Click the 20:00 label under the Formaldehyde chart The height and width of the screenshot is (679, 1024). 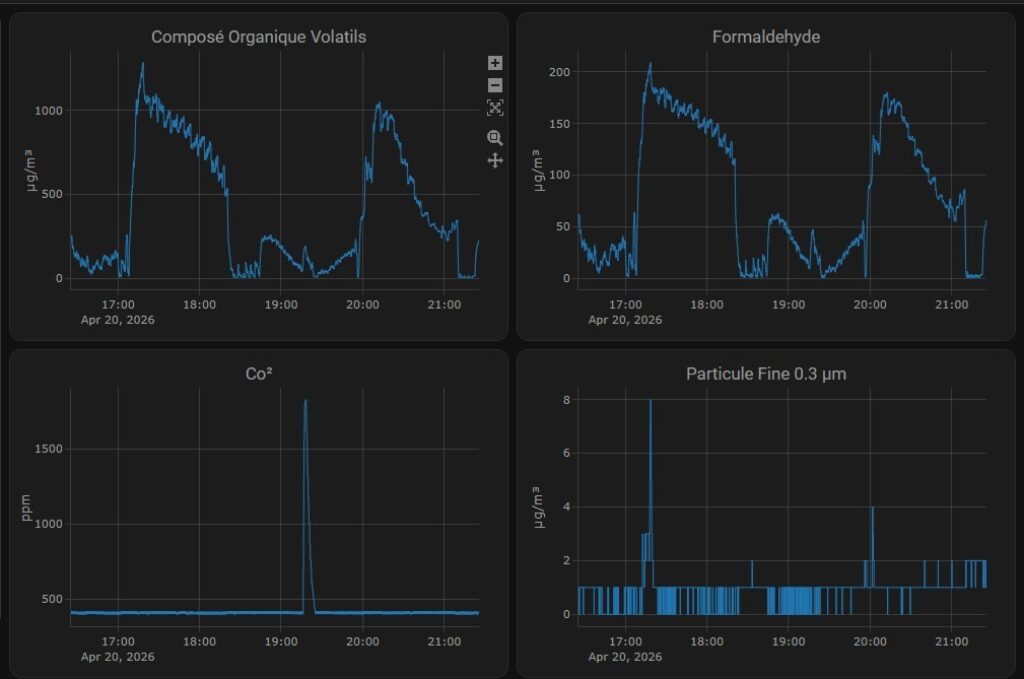coord(870,305)
